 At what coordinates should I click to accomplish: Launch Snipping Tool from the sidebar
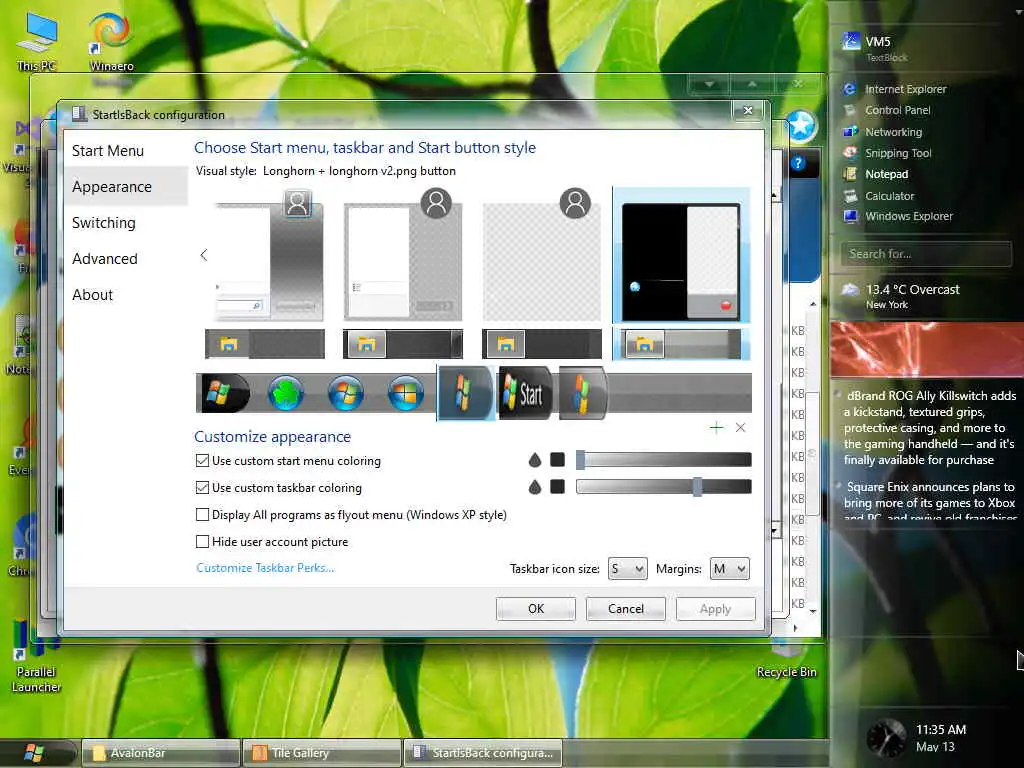[898, 153]
